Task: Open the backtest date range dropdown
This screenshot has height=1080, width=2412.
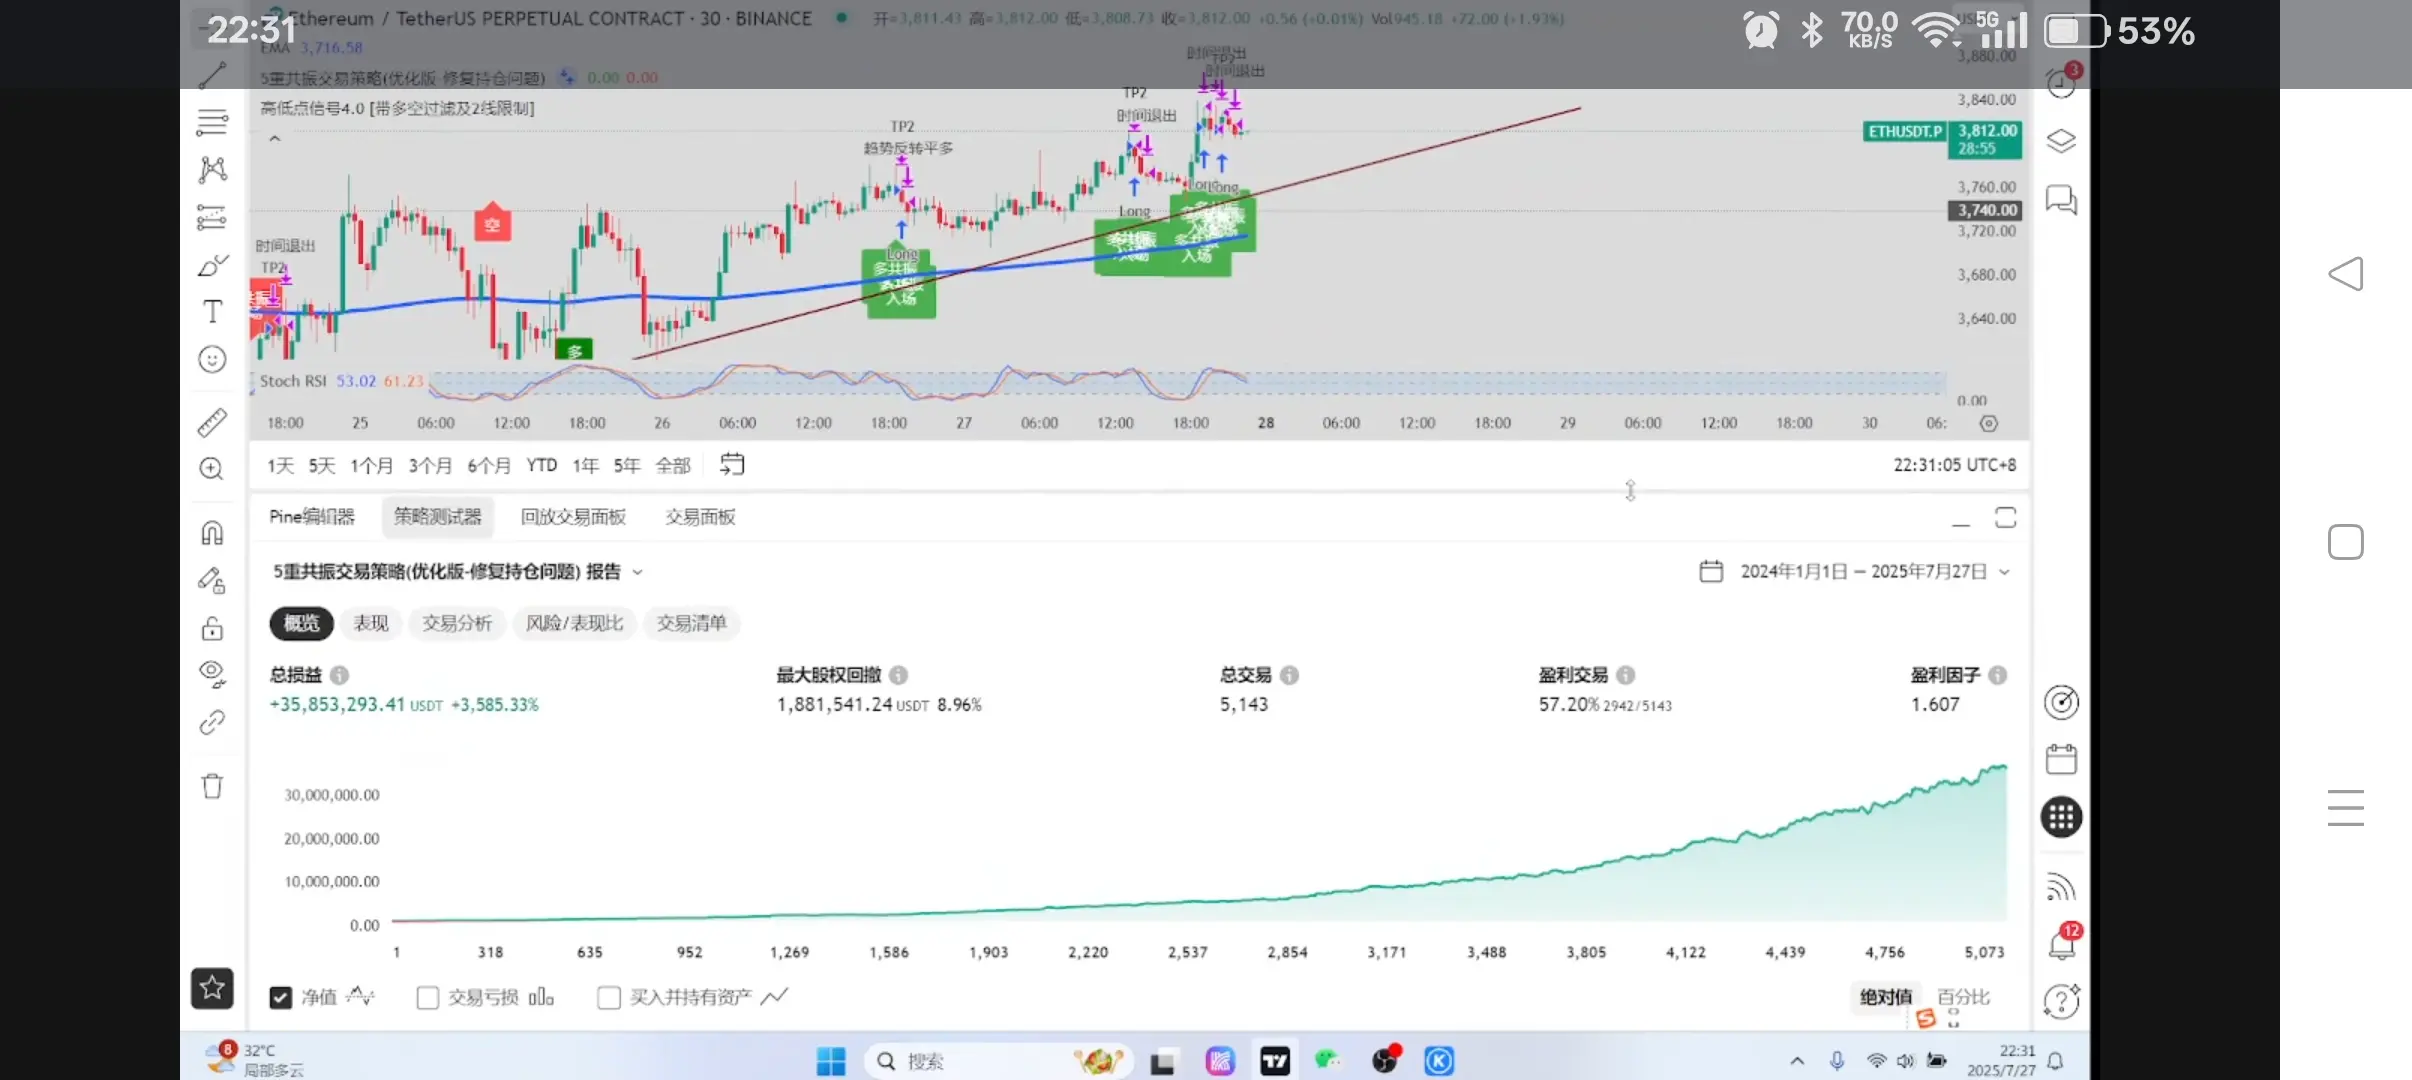Action: 1855,571
